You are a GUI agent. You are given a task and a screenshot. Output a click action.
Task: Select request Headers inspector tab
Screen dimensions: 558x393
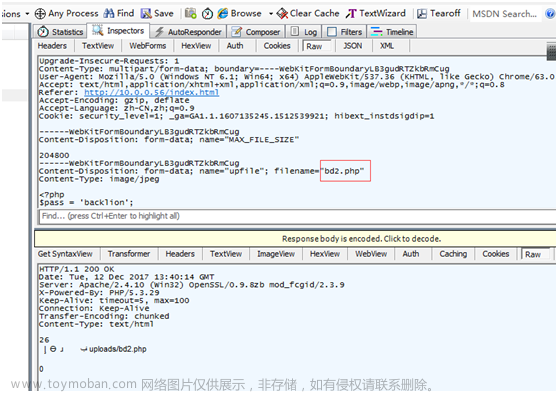click(x=52, y=46)
